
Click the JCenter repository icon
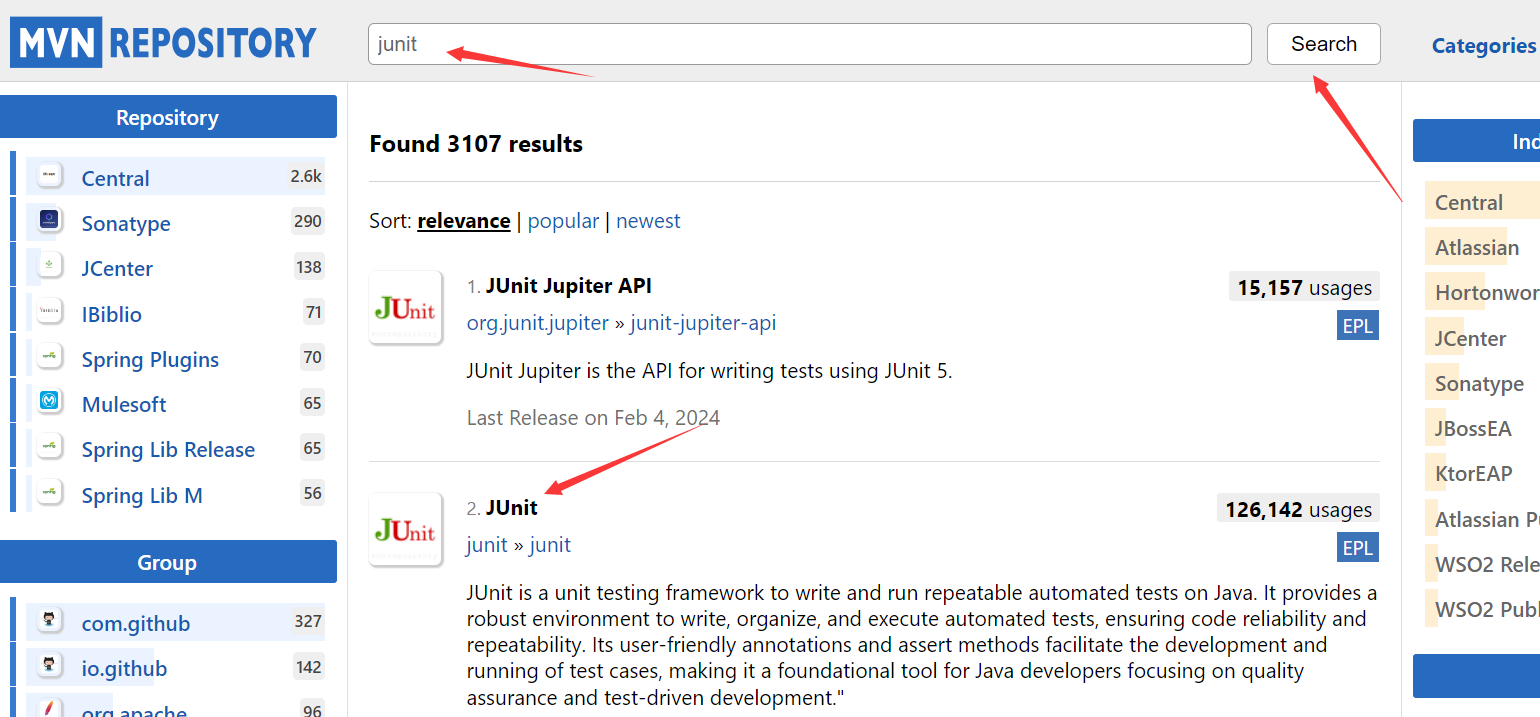(x=49, y=266)
